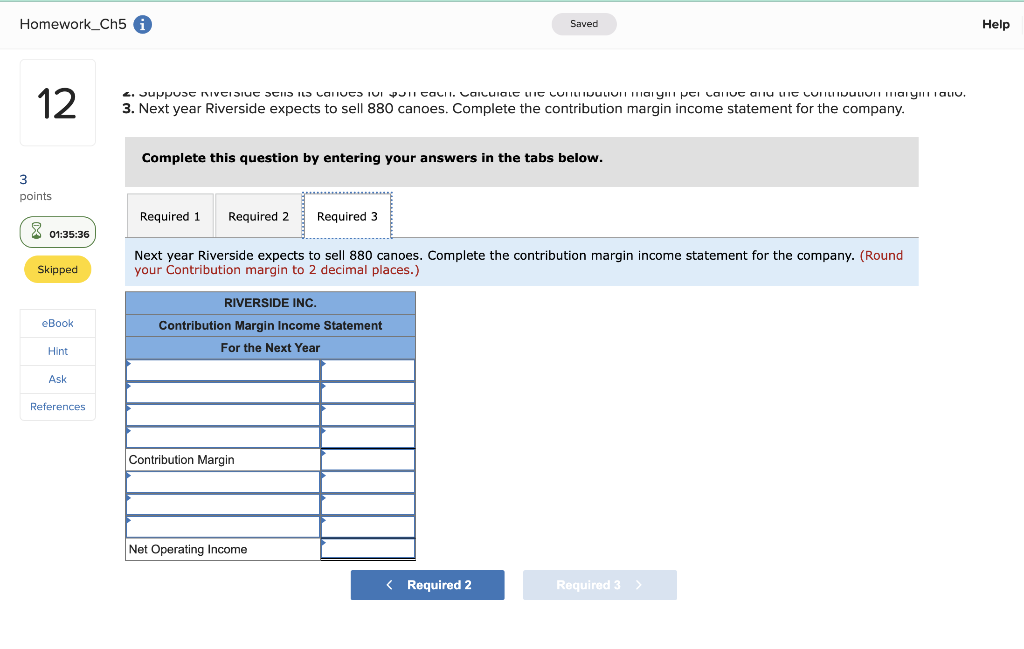Click the Saved status indicator
This screenshot has width=1024, height=649.
click(x=584, y=23)
